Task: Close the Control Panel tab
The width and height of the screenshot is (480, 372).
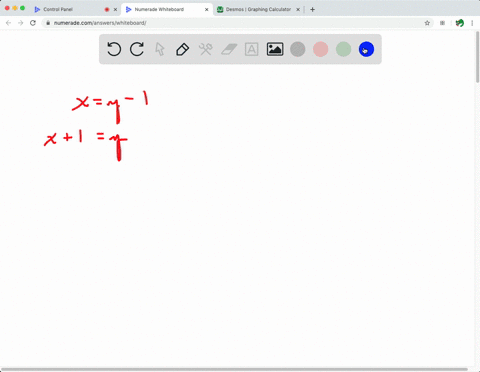Action: (x=115, y=10)
